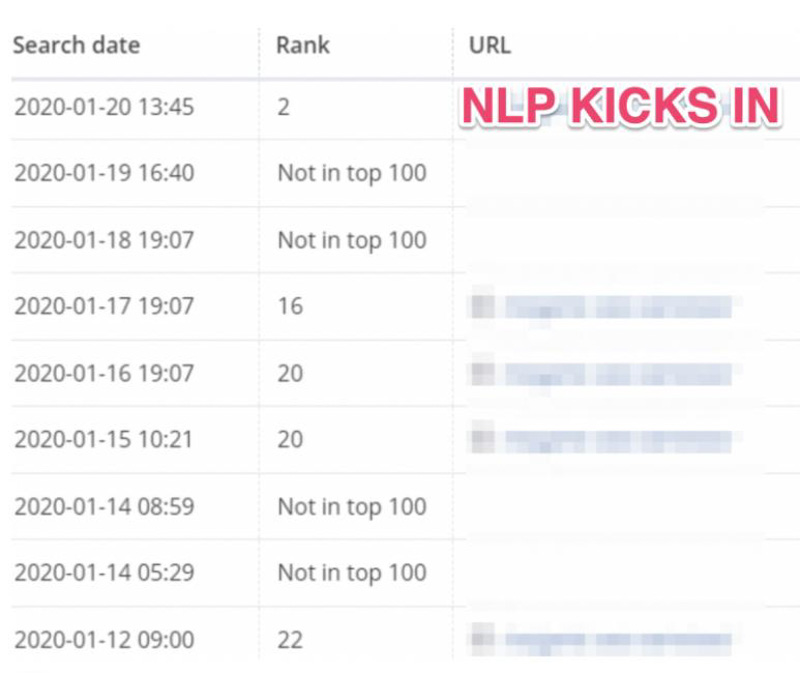Select the 2020-01-14 05:29 row date
Viewport: 800px width, 673px height.
point(104,572)
